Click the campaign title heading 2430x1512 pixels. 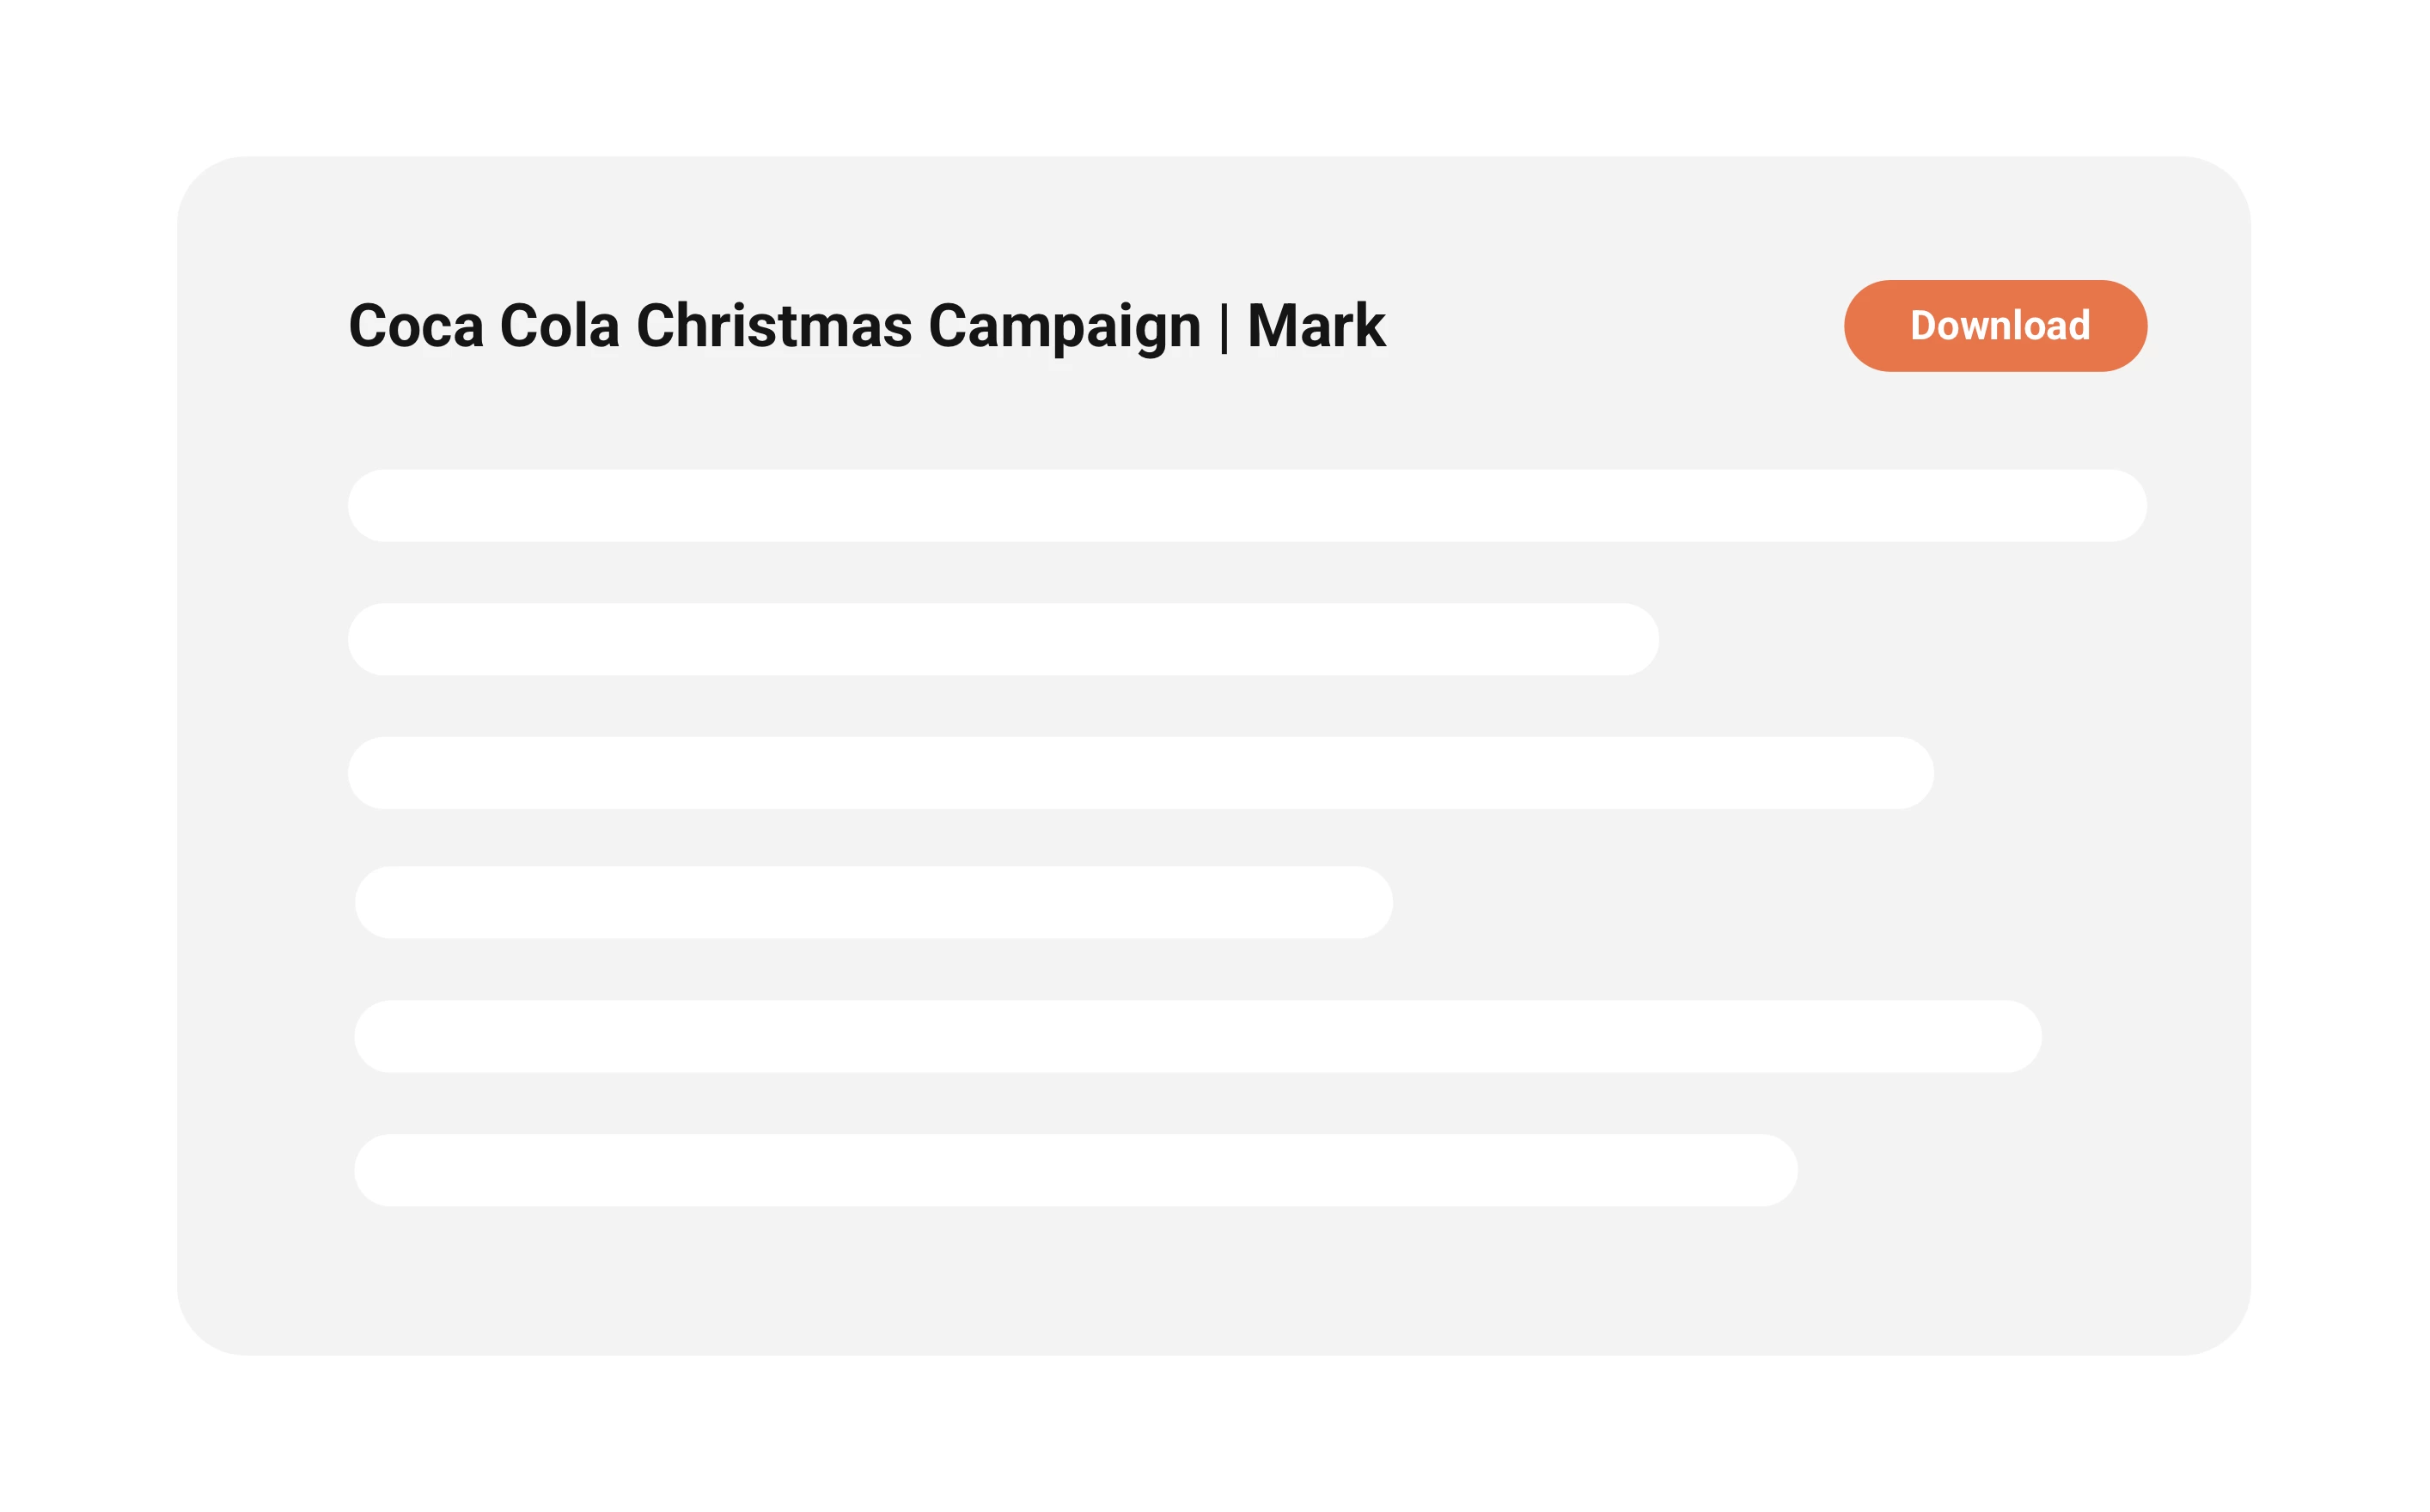point(866,326)
